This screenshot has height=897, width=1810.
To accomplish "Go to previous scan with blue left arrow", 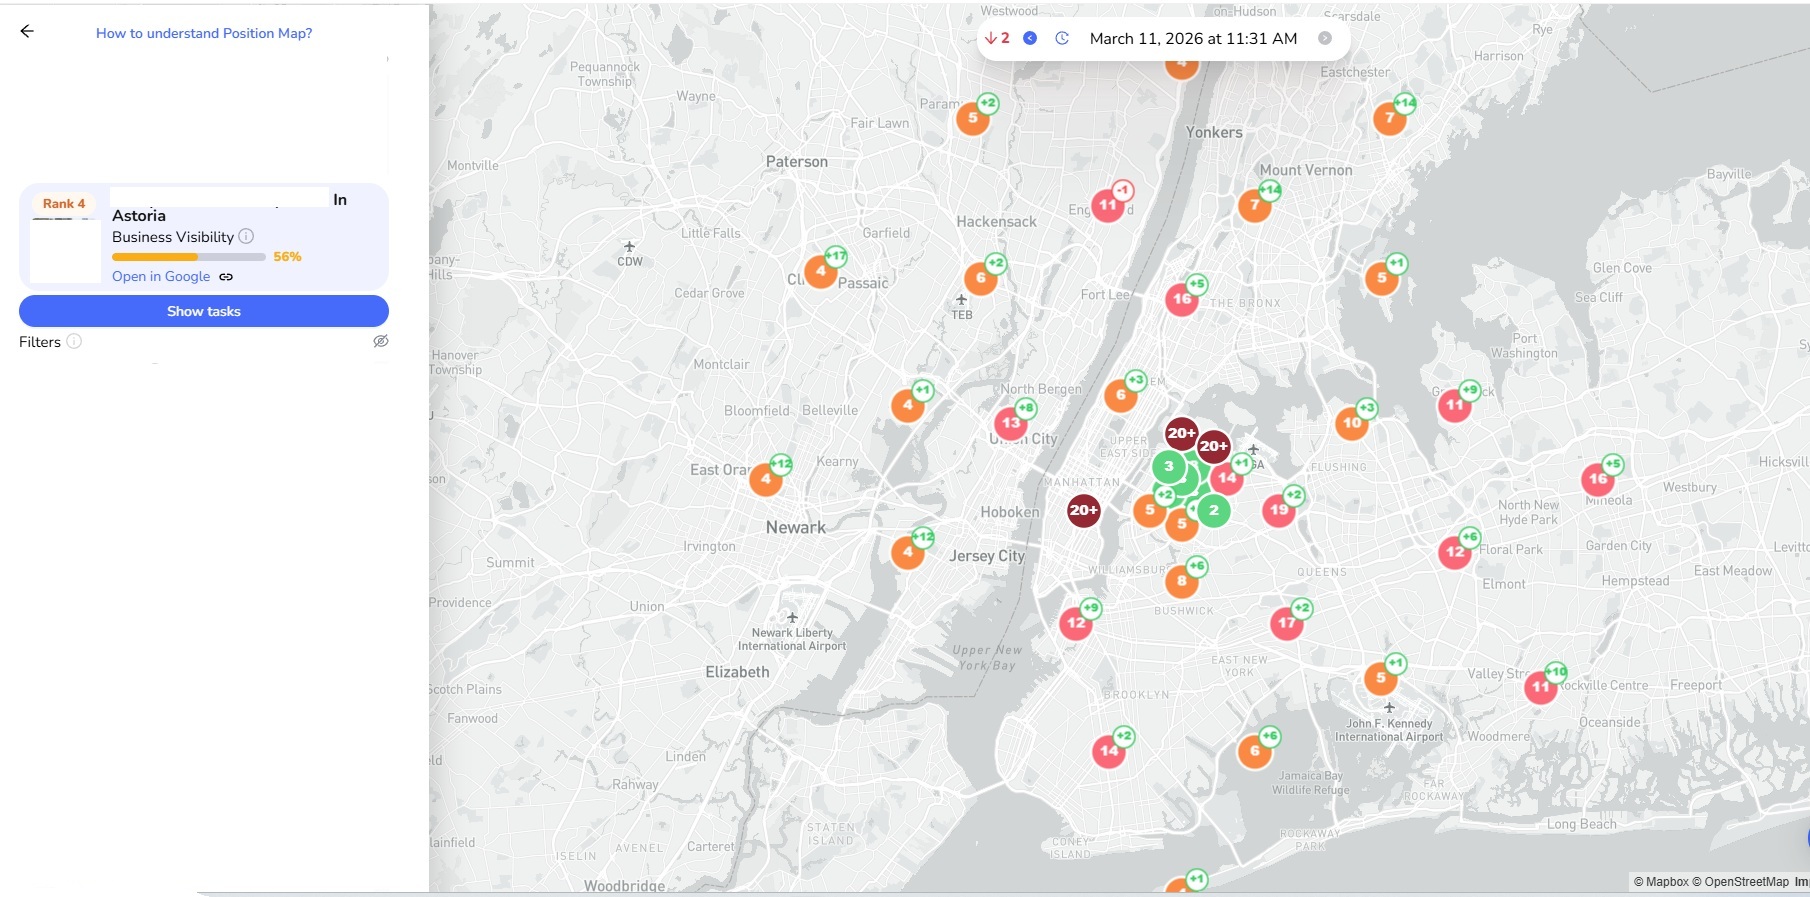I will pos(1030,39).
